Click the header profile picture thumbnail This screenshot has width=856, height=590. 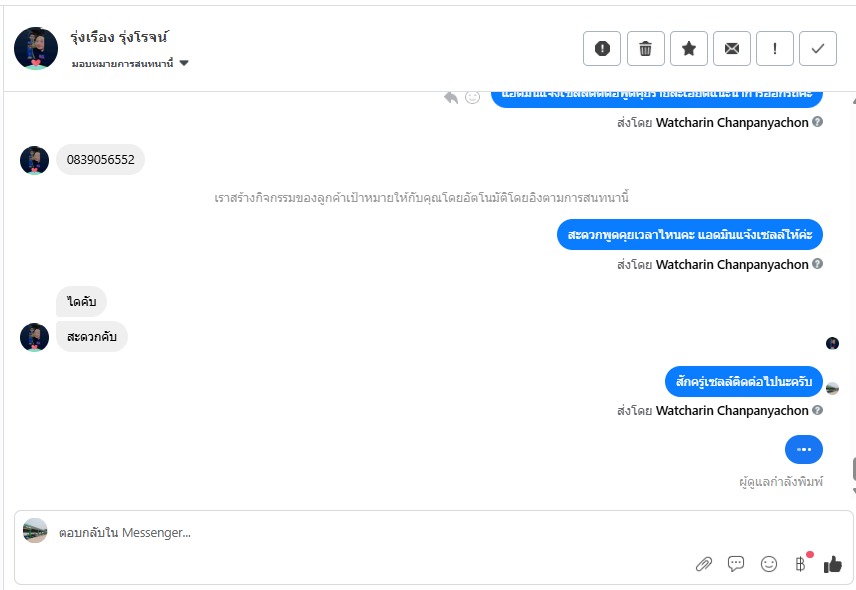tap(36, 48)
